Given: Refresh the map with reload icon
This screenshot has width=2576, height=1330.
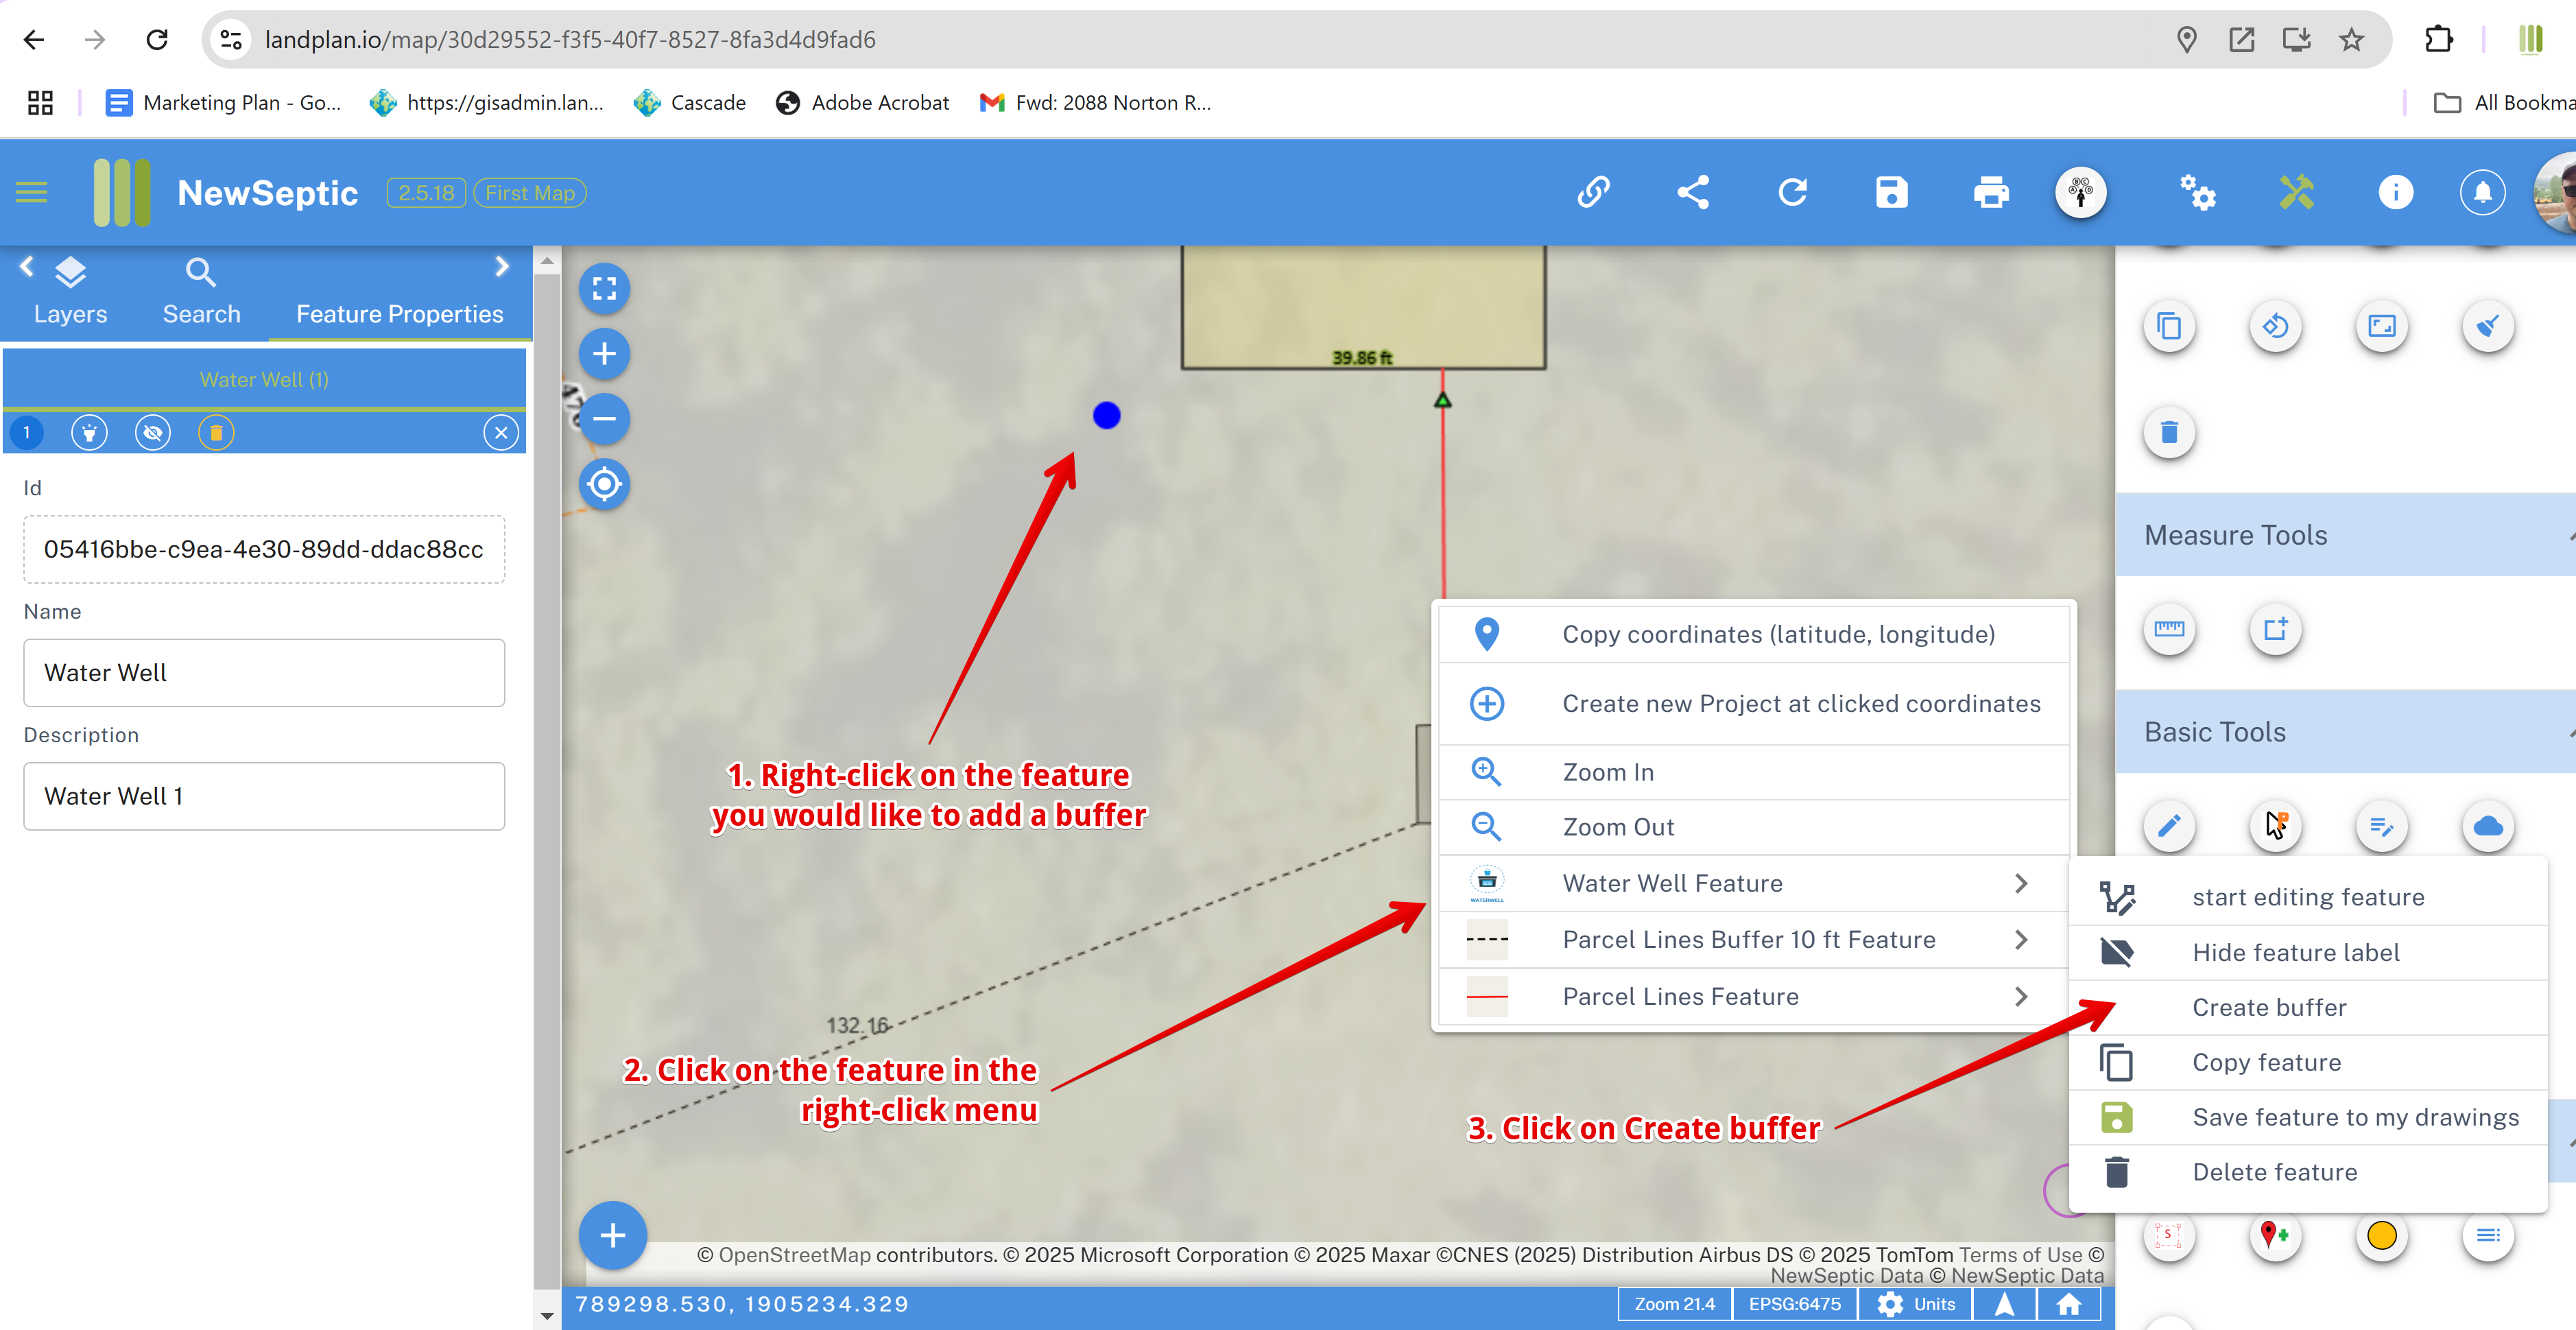Looking at the screenshot, I should 1793,192.
